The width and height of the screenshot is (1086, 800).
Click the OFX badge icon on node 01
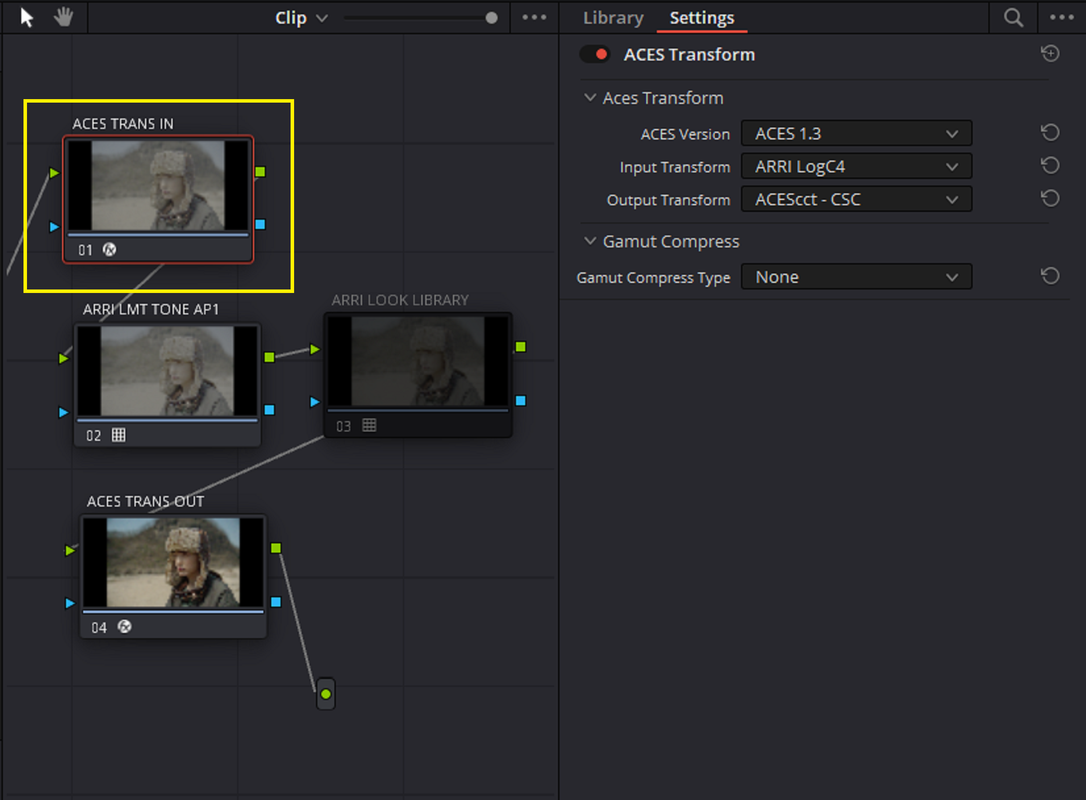coord(109,249)
